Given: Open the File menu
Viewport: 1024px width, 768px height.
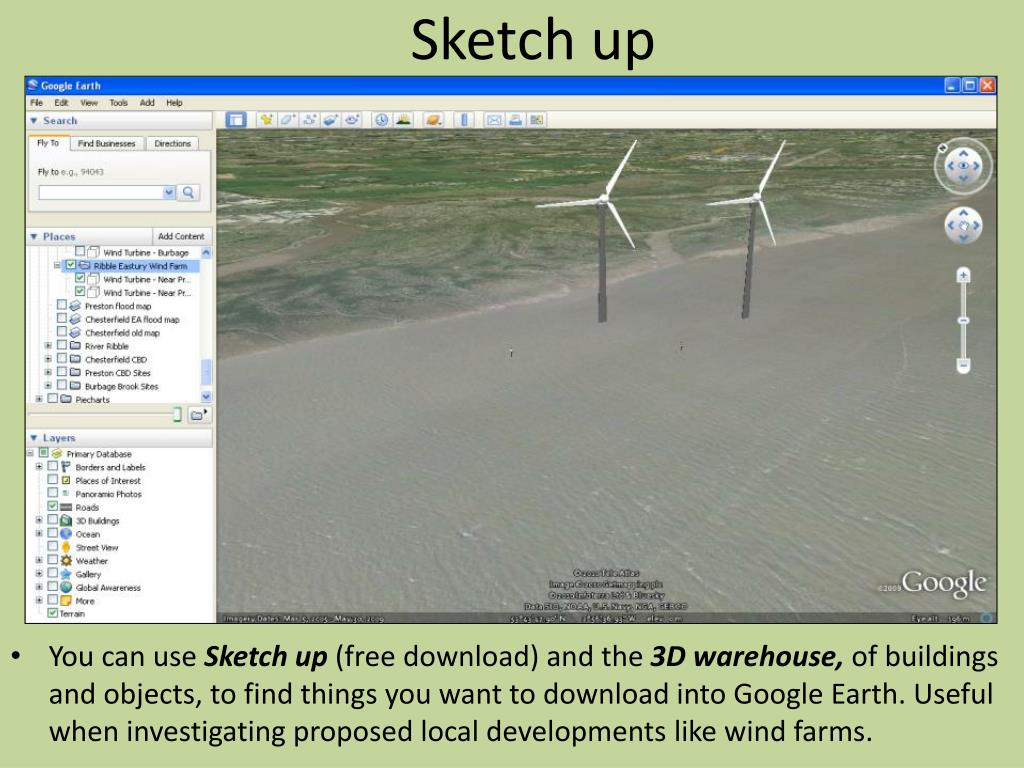Looking at the screenshot, I should pyautogui.click(x=37, y=103).
